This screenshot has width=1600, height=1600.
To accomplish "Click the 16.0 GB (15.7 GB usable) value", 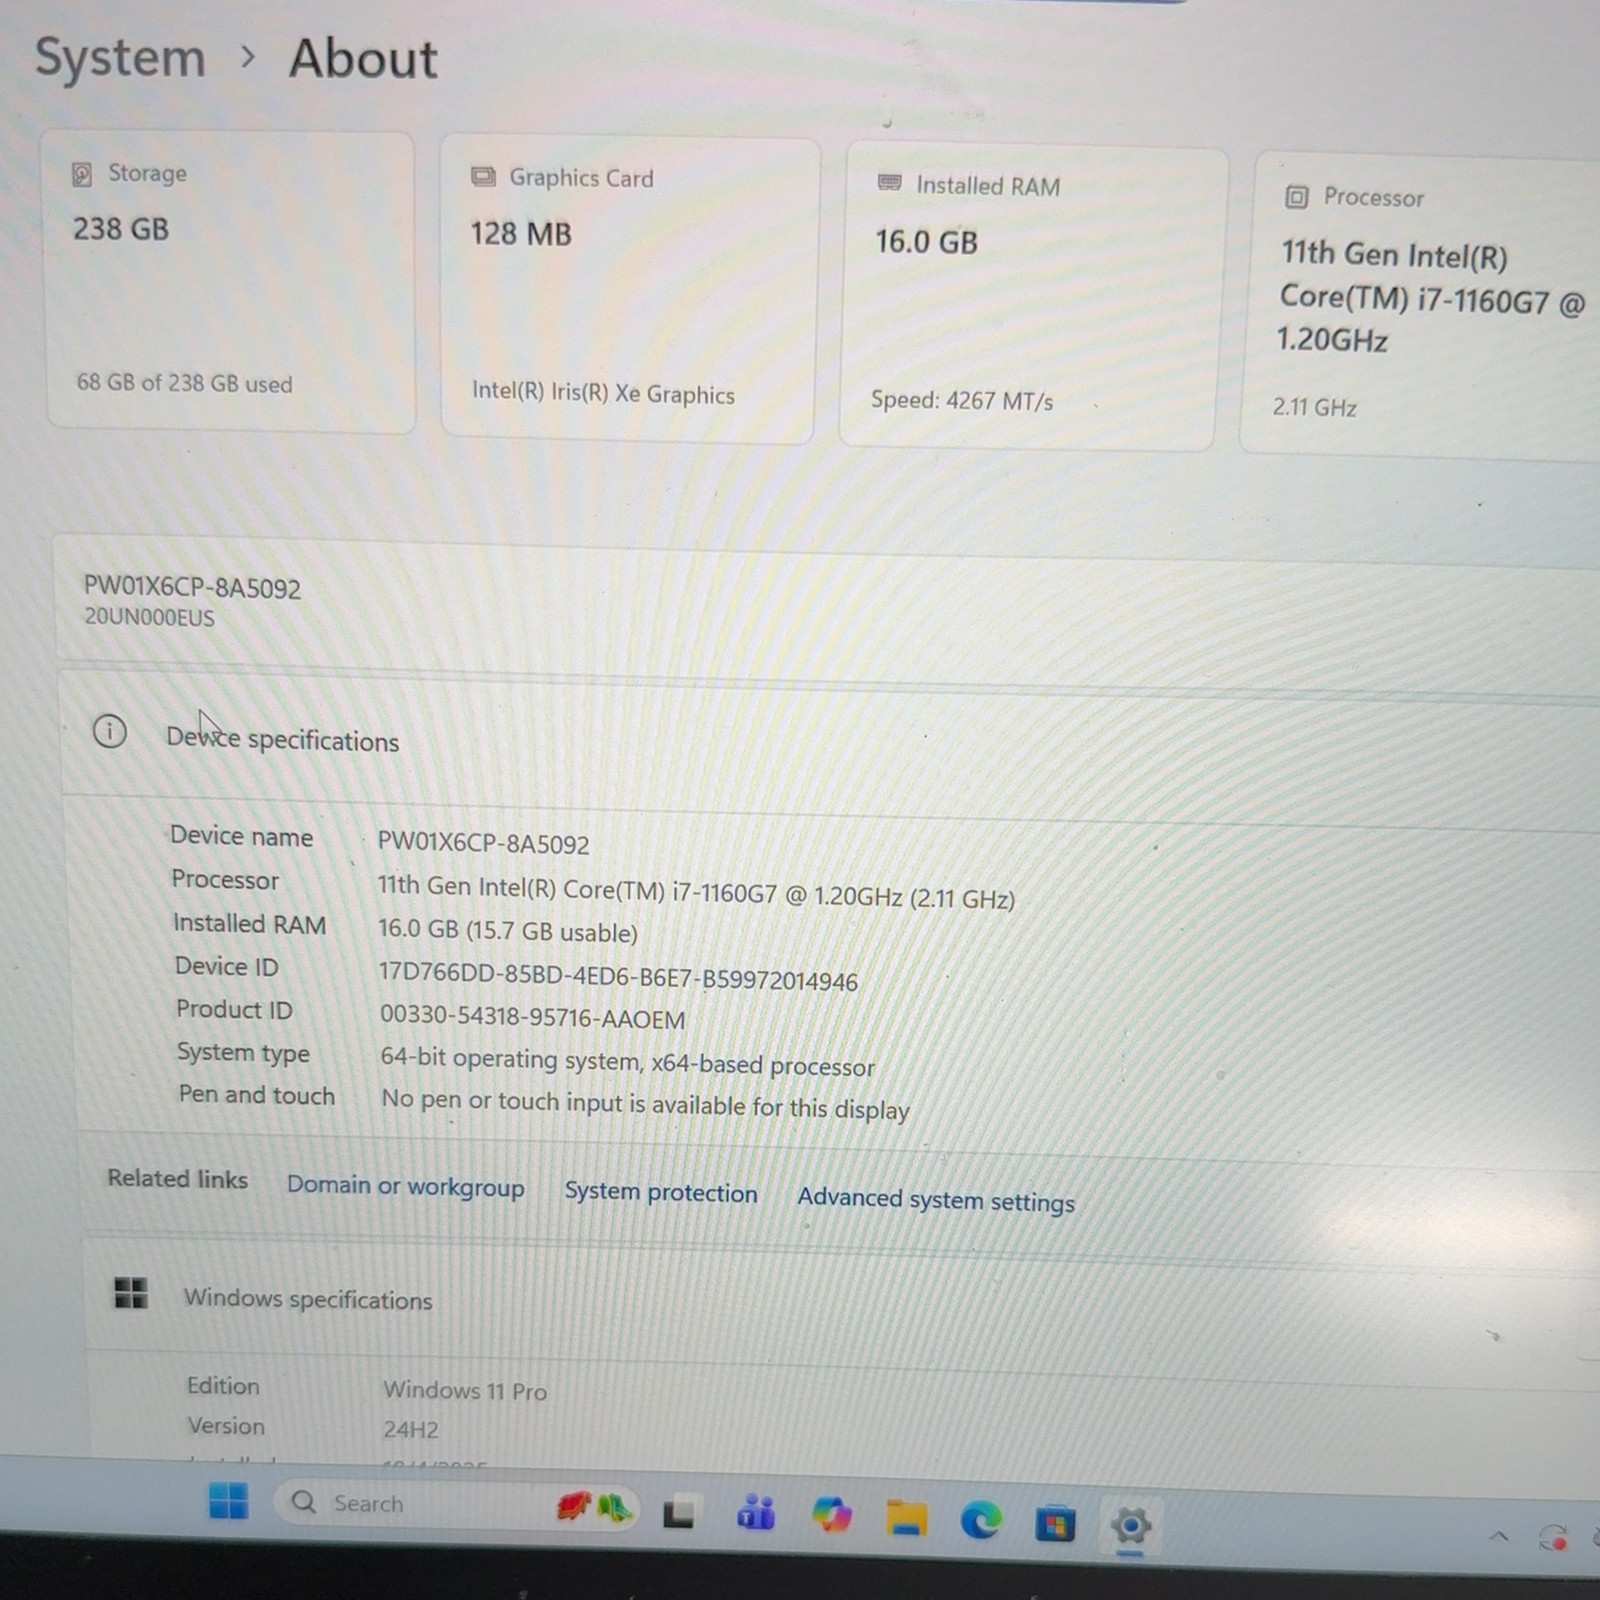I will coord(508,931).
